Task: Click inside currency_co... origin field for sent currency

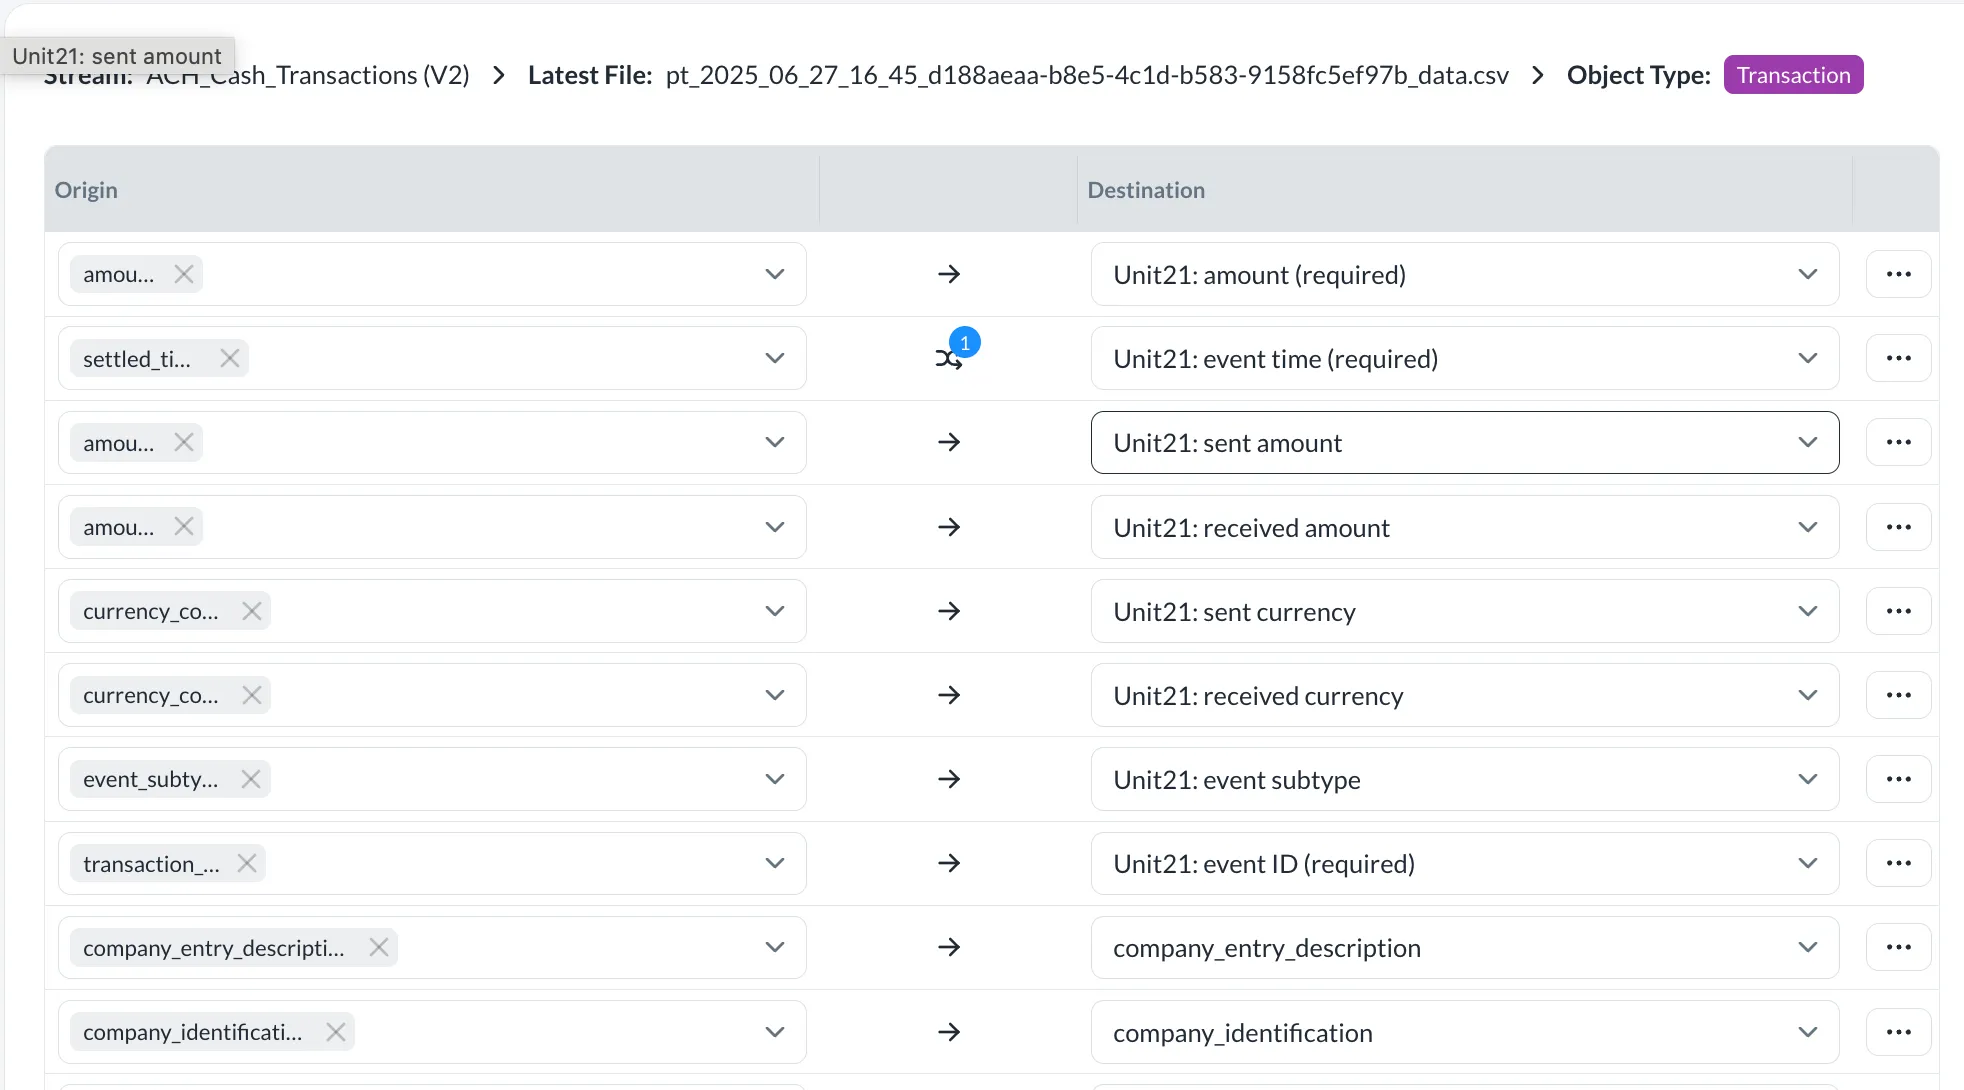Action: click(x=500, y=611)
